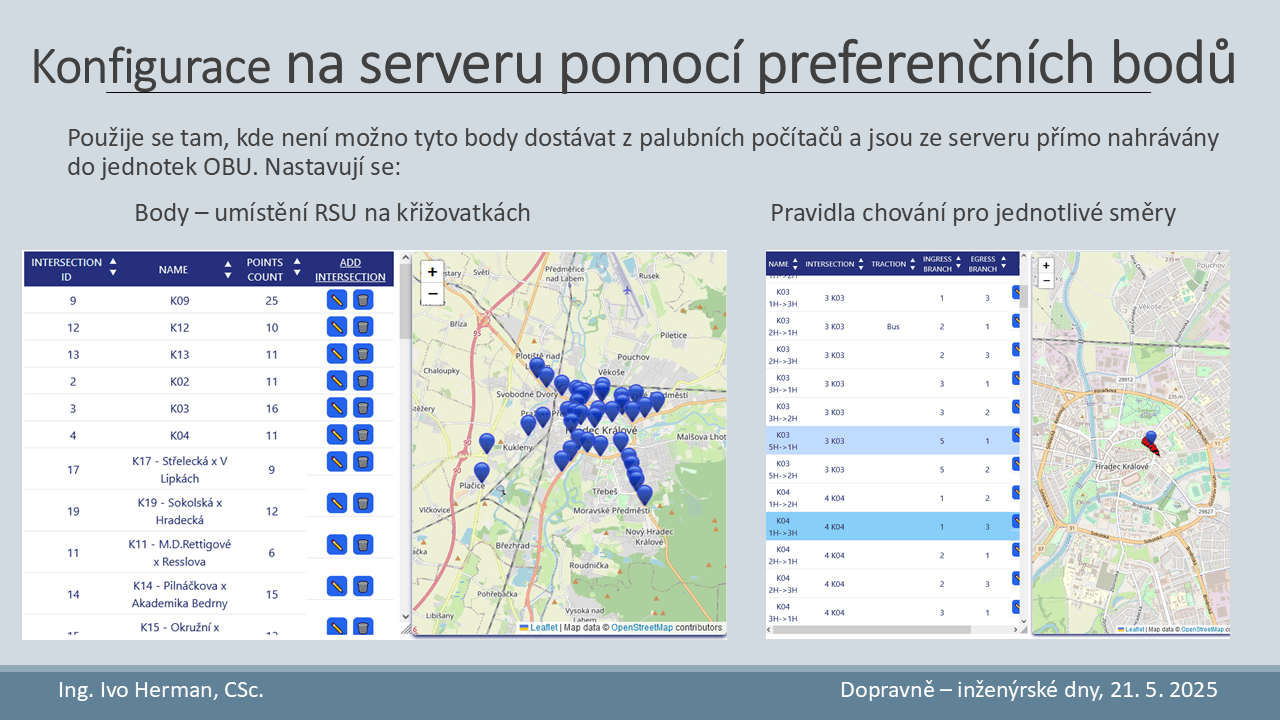Click rule row K04 2H->3H

coord(892,583)
